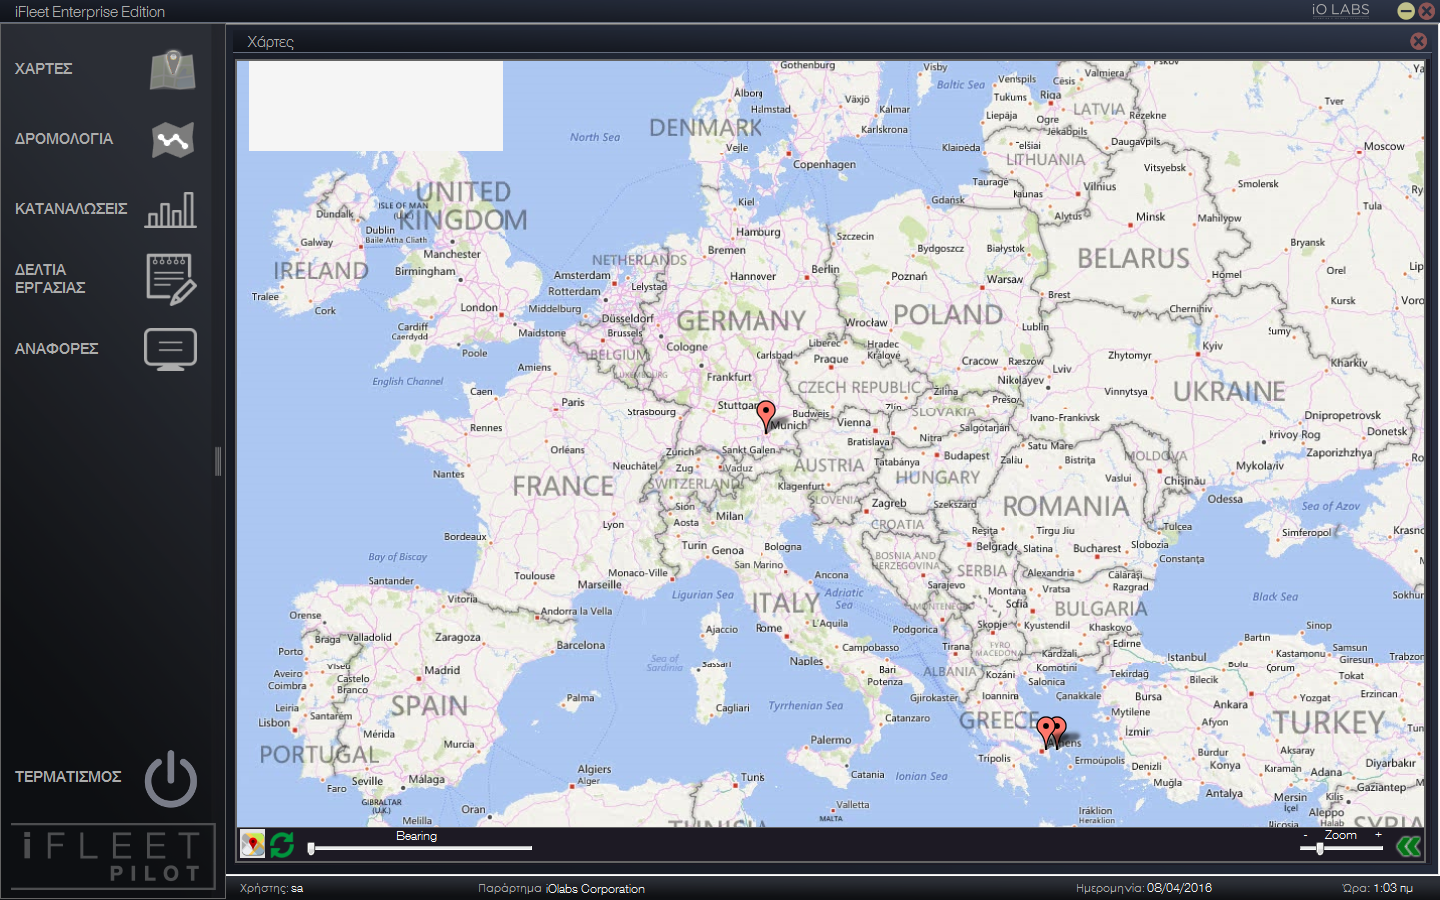The image size is (1440, 900).
Task: Click the sidebar collapse splitter handle
Action: click(x=218, y=461)
